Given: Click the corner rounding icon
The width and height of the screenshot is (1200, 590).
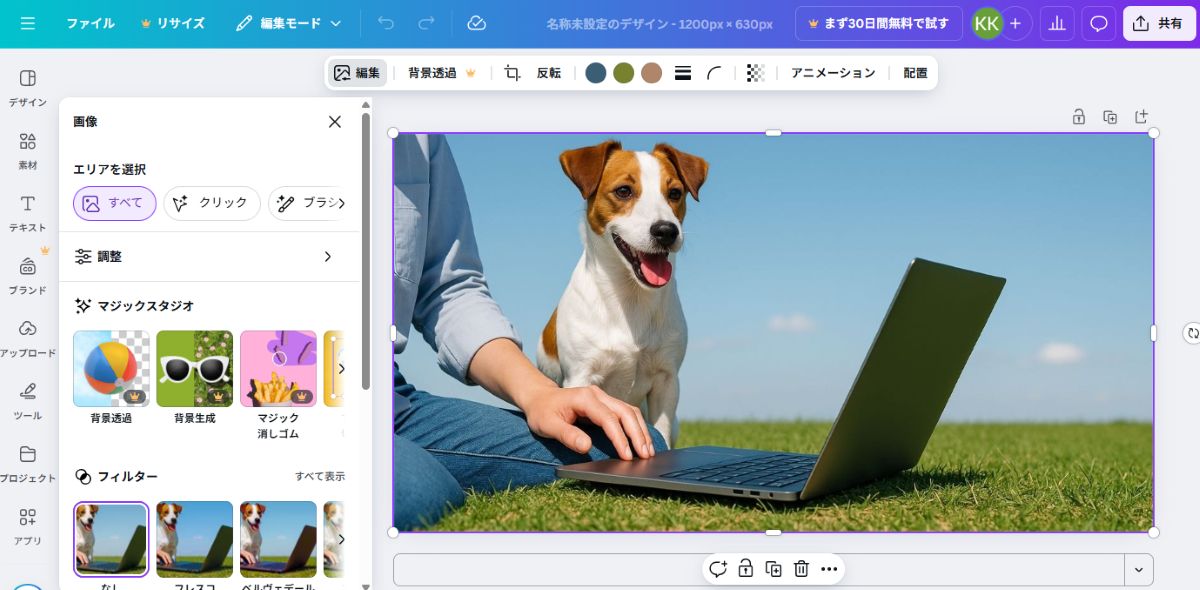Looking at the screenshot, I should (x=714, y=73).
